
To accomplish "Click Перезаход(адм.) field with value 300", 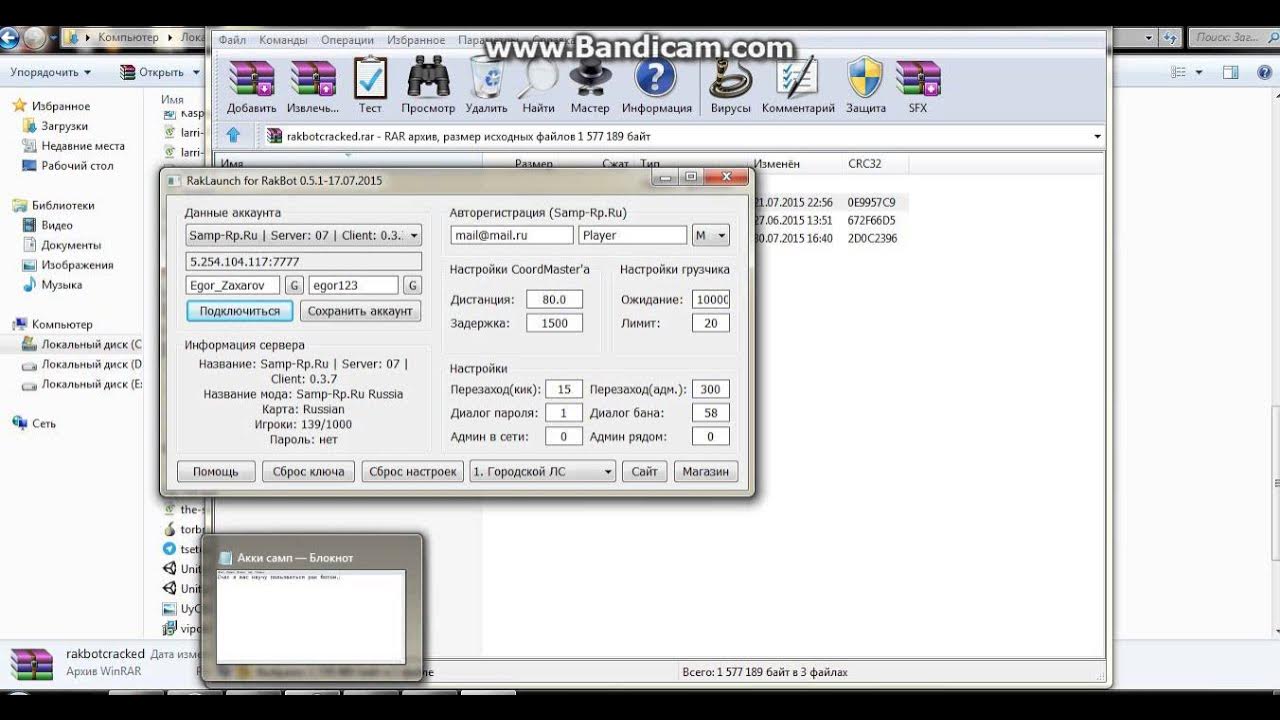I will click(711, 389).
